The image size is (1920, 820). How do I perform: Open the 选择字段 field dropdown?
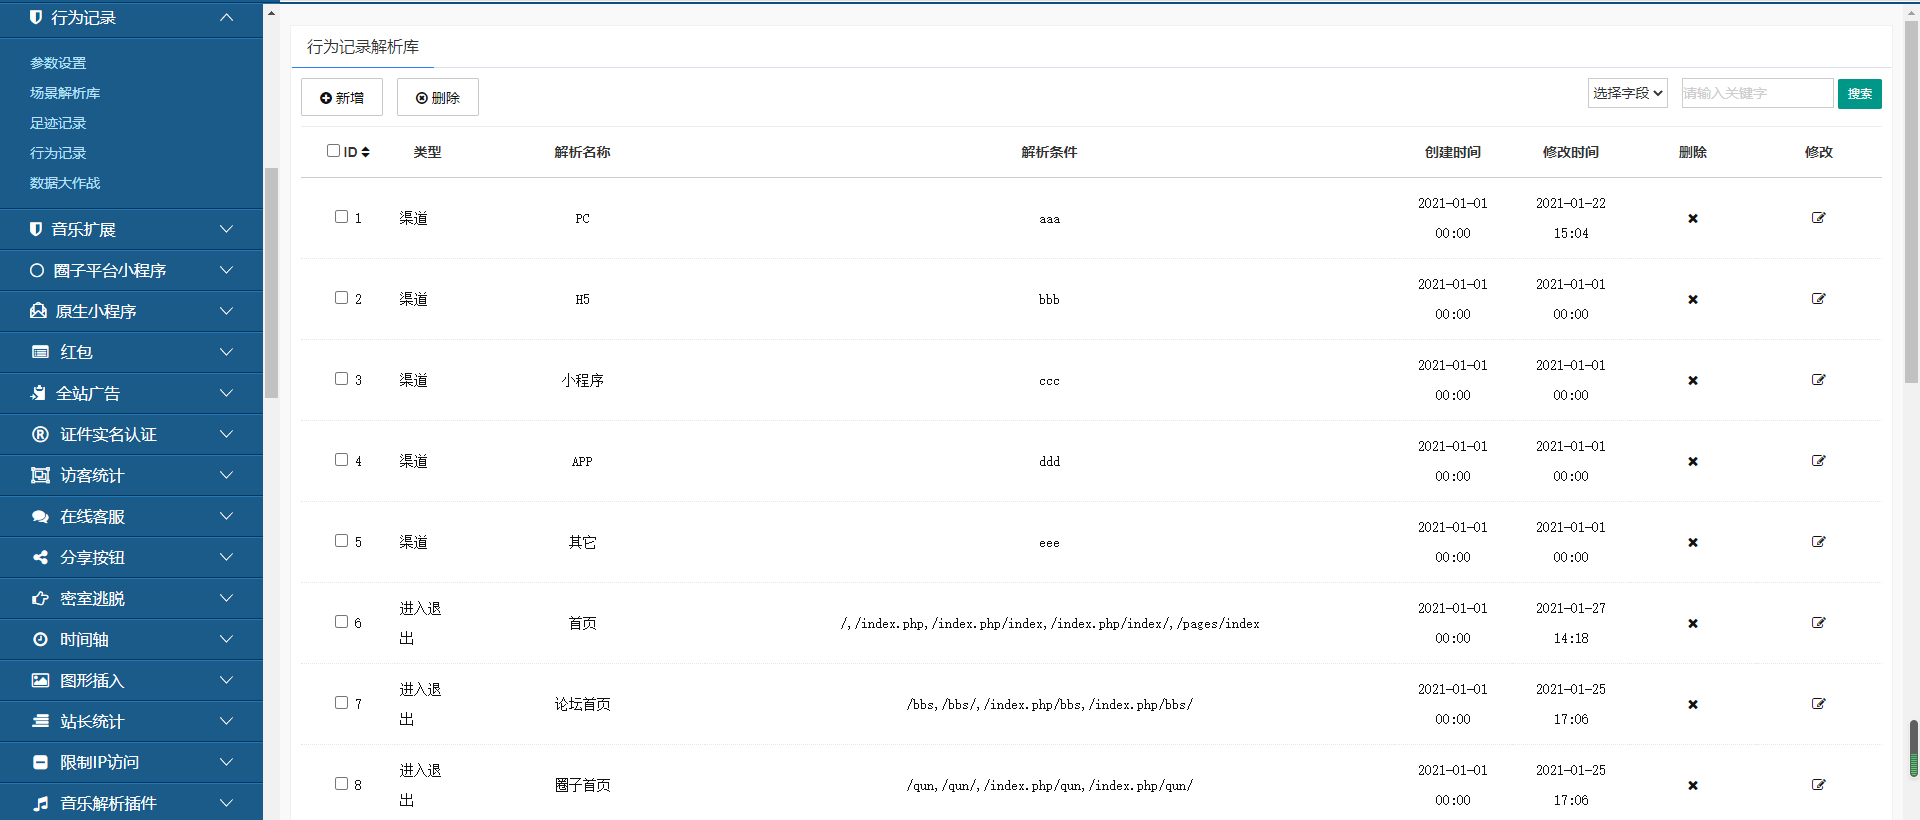(1627, 93)
